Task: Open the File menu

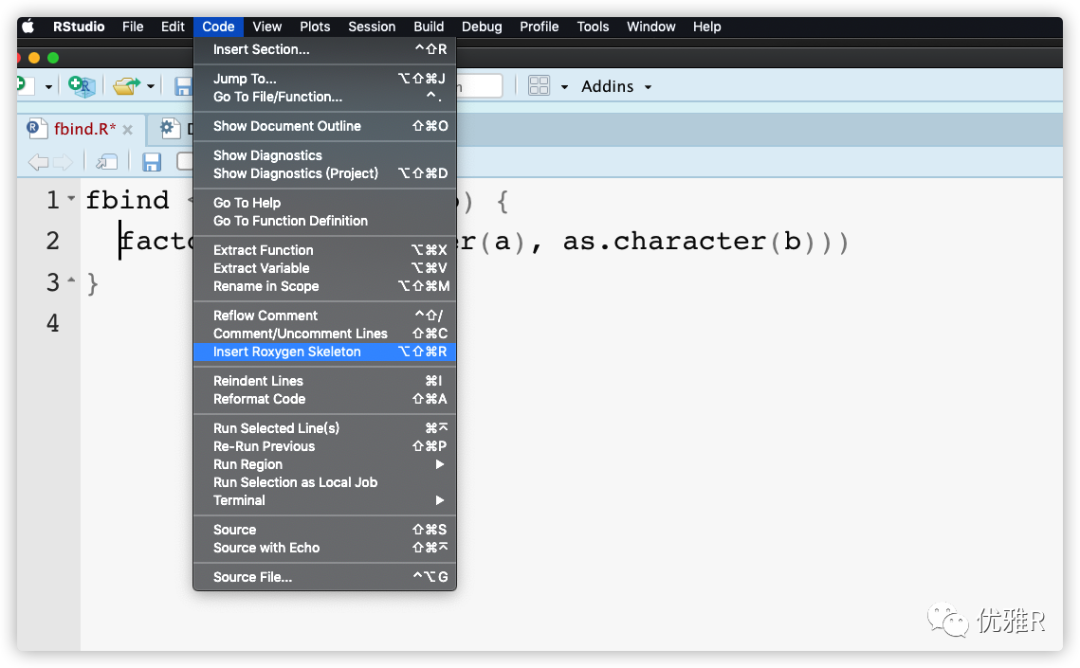Action: pyautogui.click(x=133, y=27)
